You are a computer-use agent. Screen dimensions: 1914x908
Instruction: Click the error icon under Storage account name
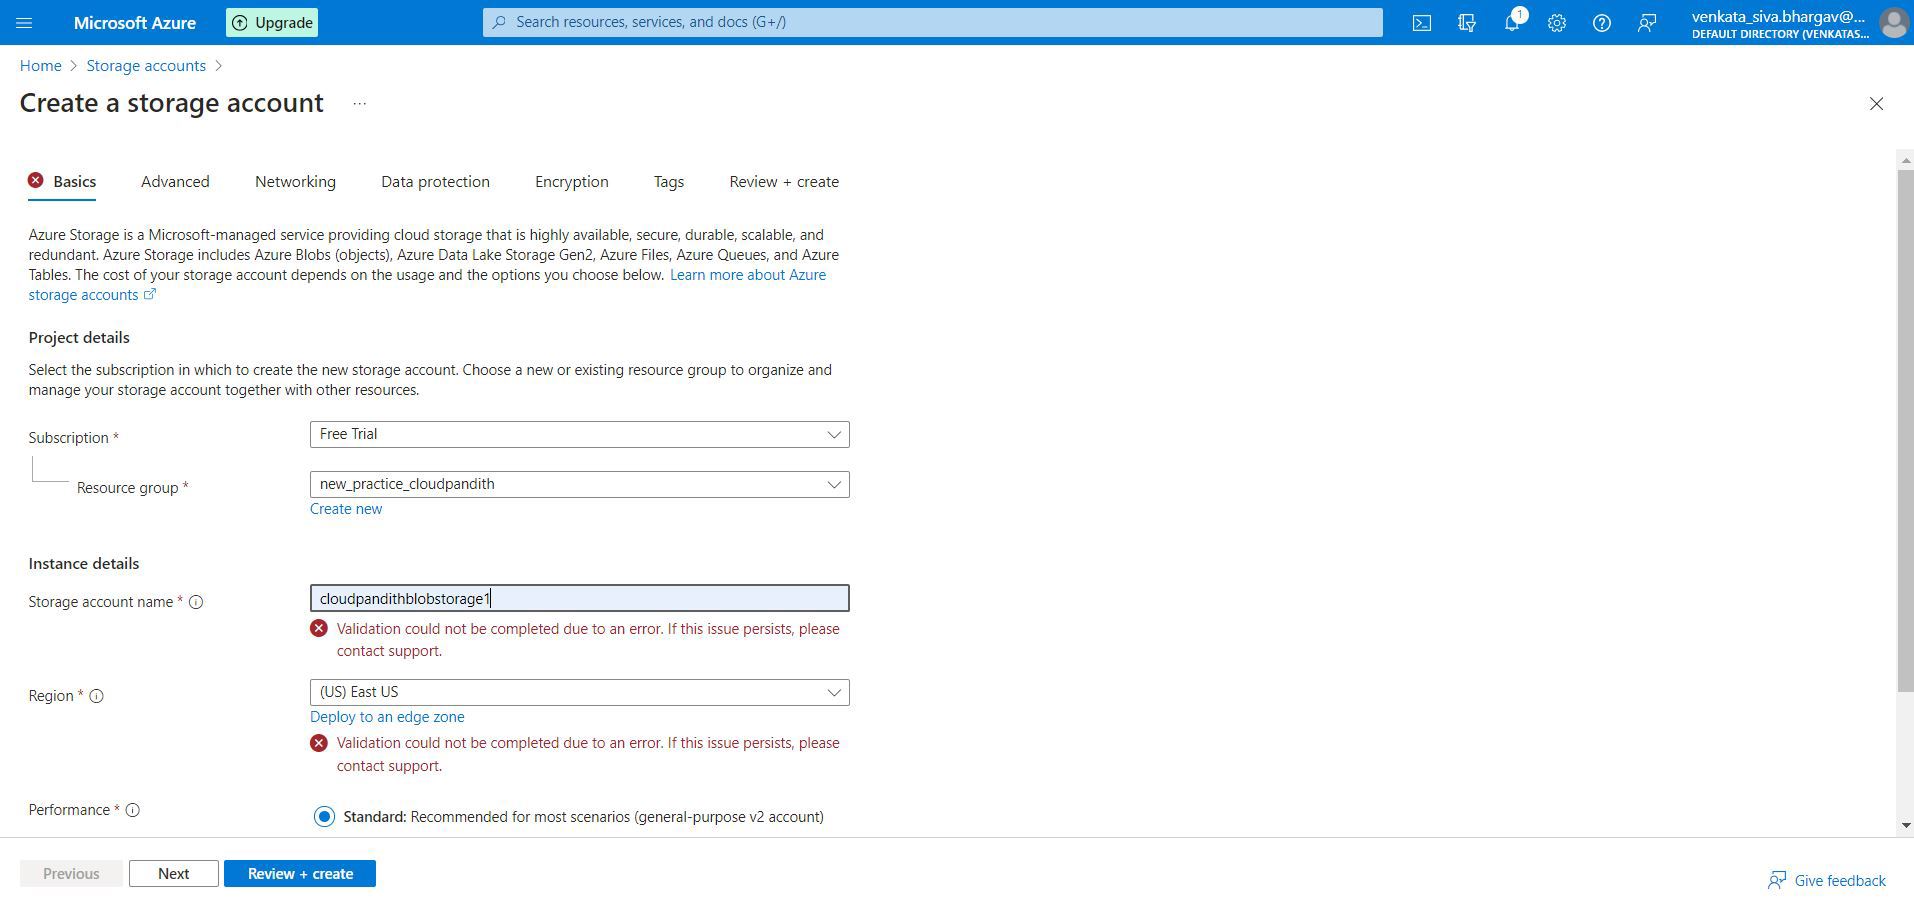tap(319, 629)
